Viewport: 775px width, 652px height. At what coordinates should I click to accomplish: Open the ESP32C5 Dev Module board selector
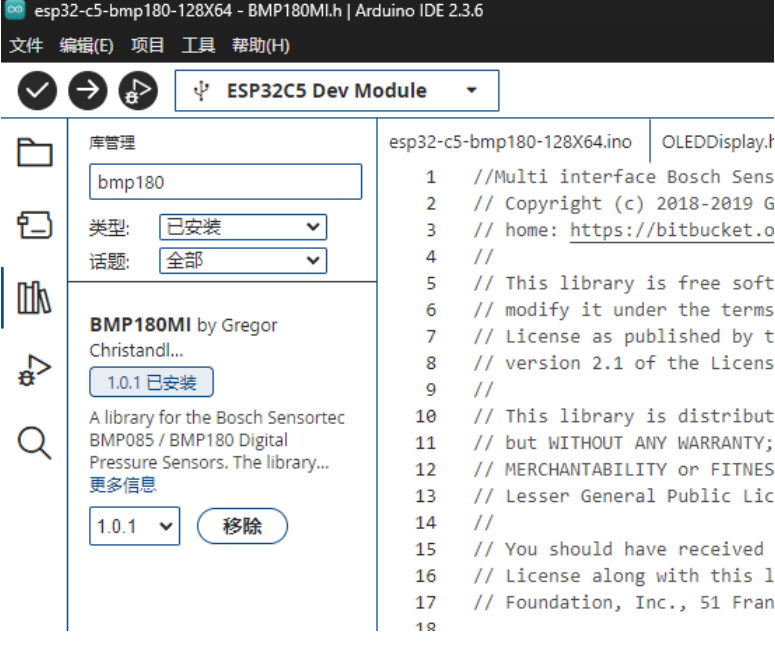pos(337,91)
